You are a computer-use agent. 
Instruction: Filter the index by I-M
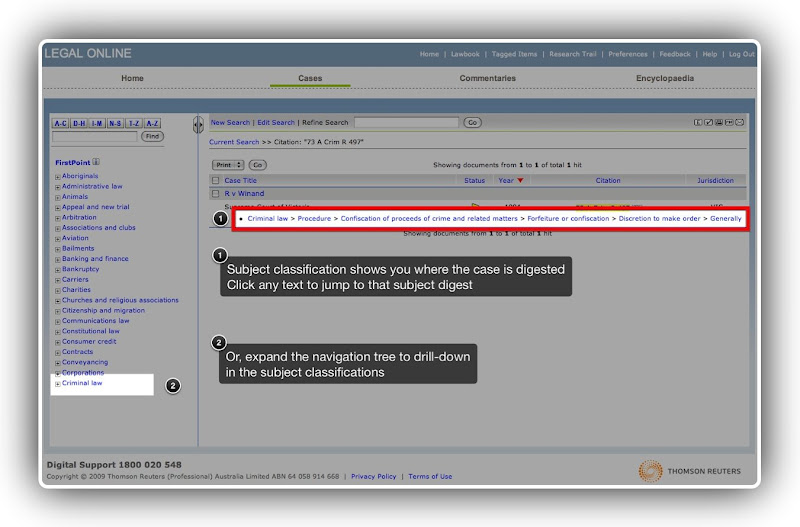pyautogui.click(x=97, y=123)
